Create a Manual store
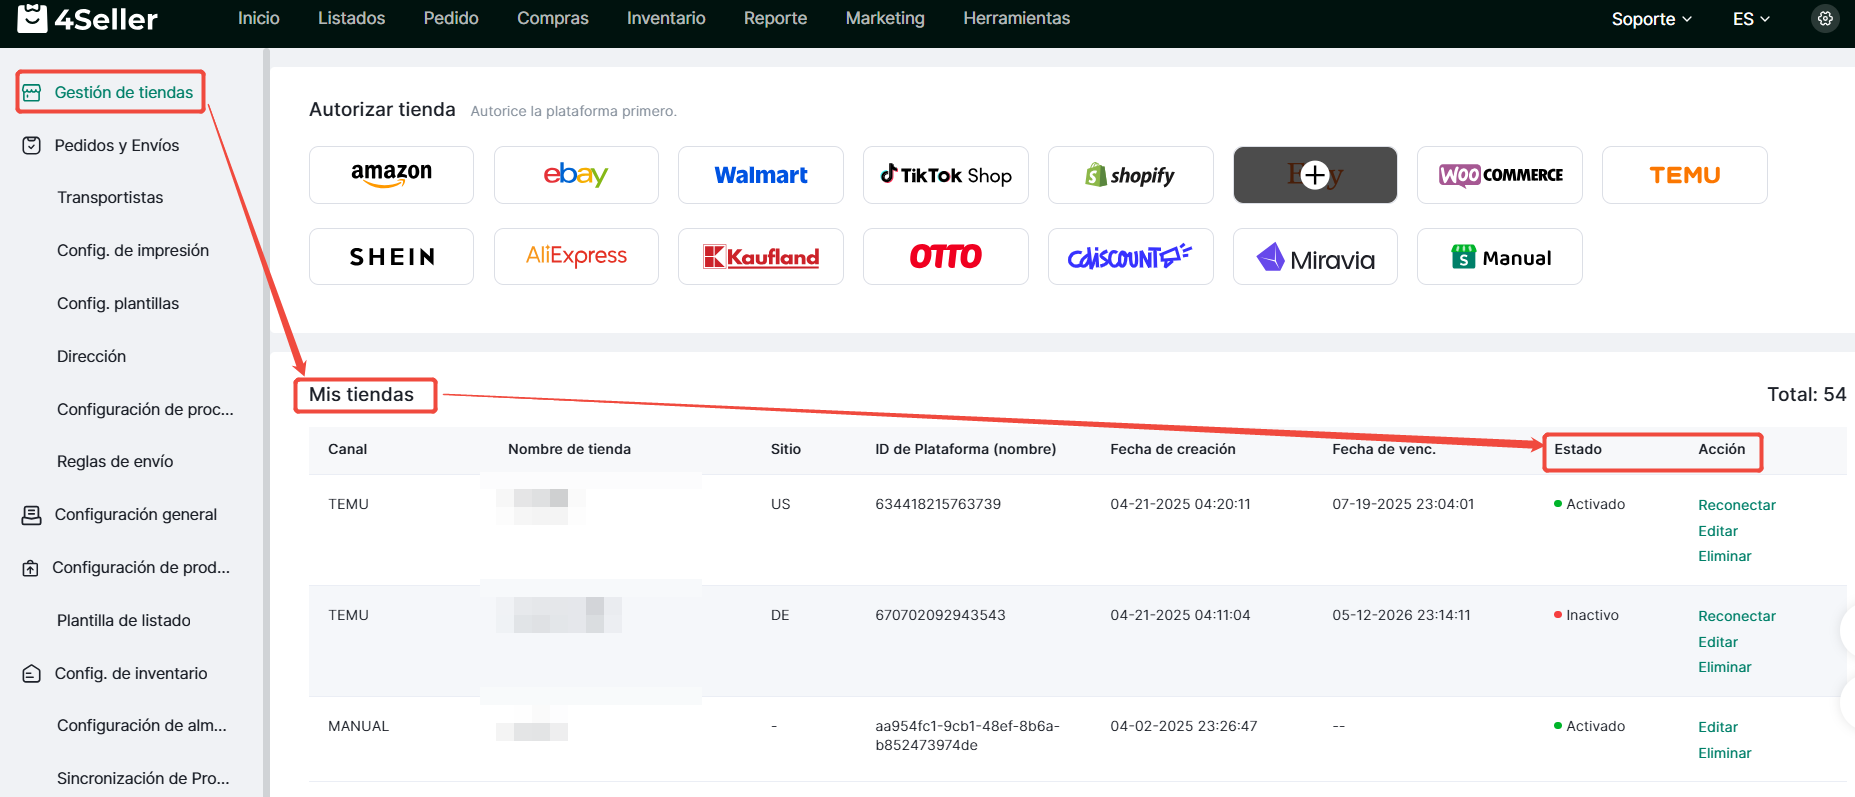1855x797 pixels. pyautogui.click(x=1500, y=257)
